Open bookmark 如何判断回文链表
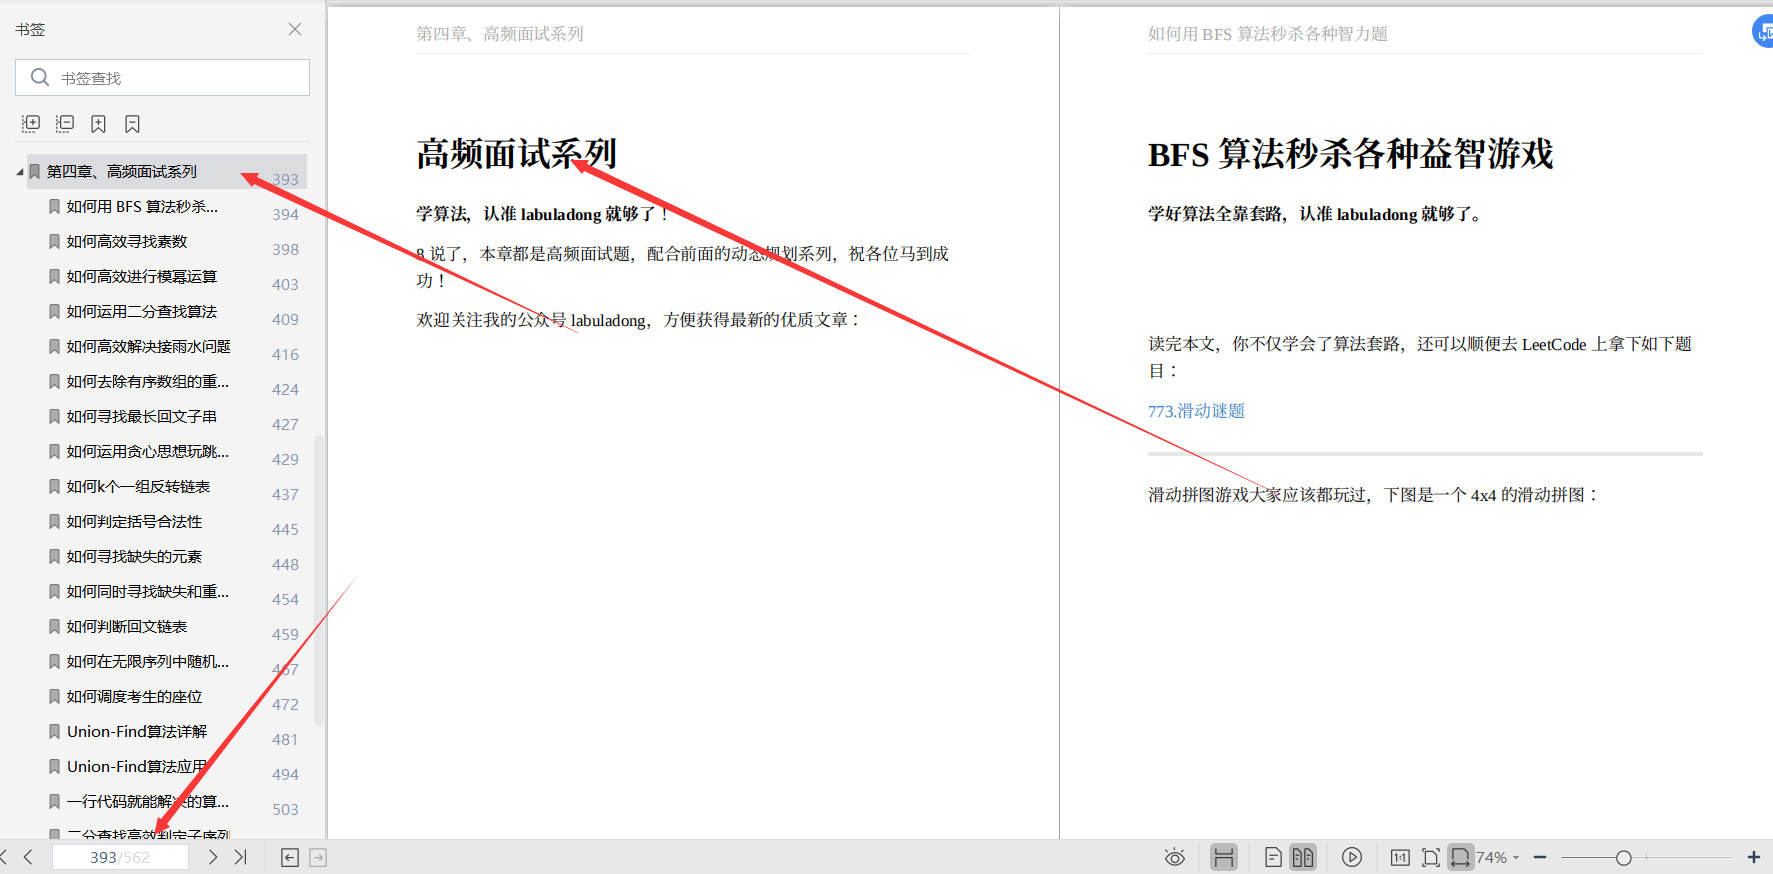 point(127,626)
